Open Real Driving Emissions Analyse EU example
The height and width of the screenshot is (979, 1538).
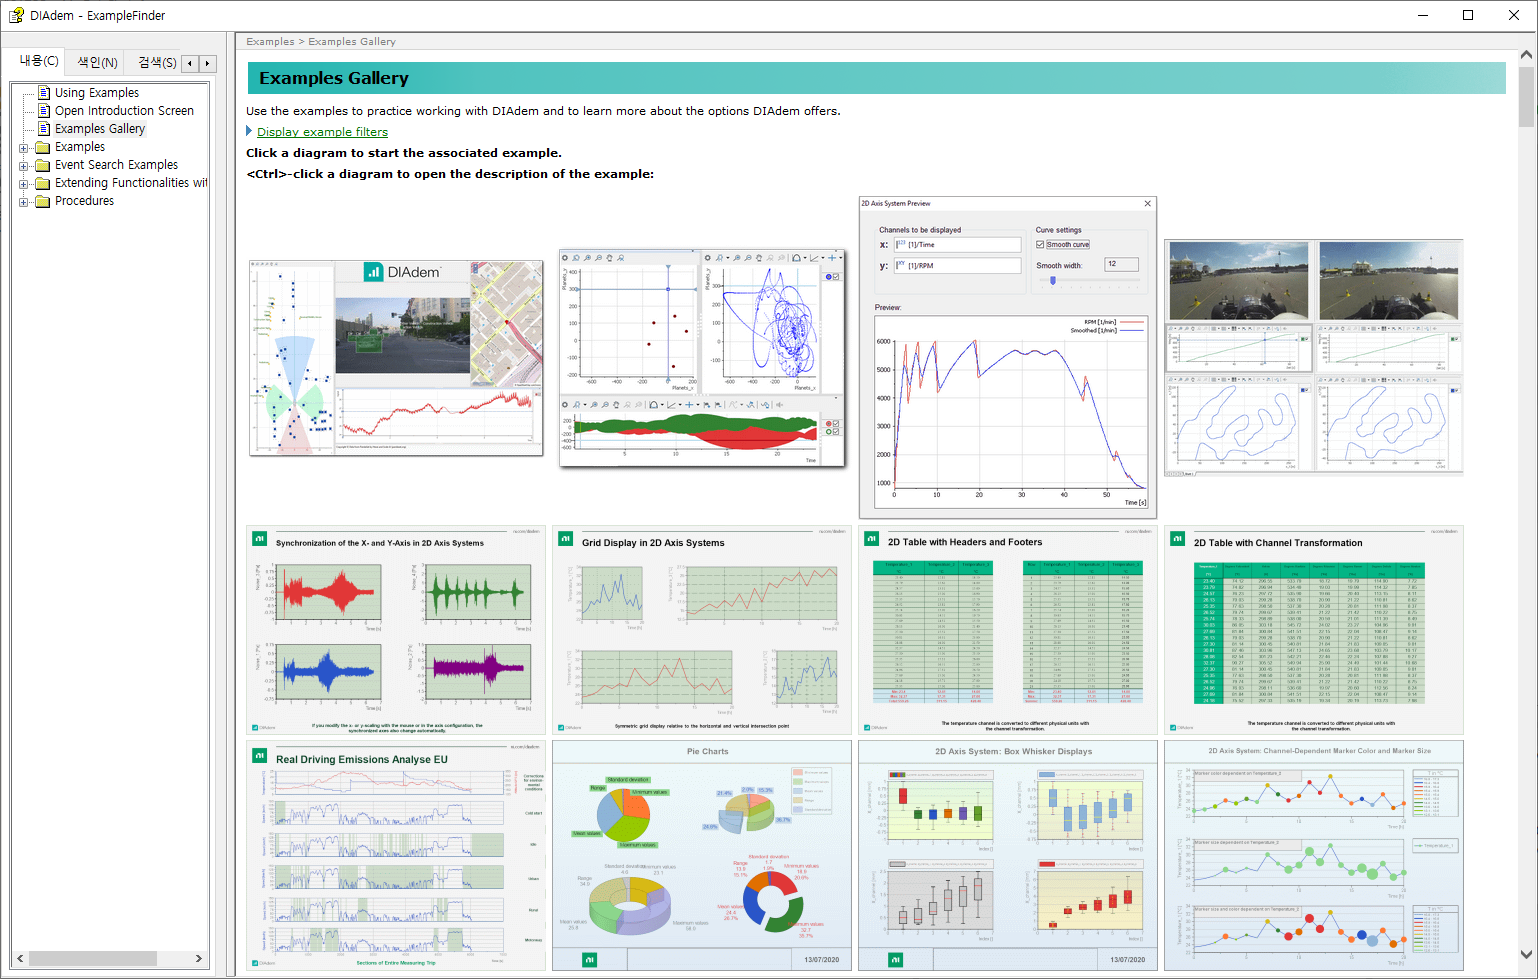(396, 856)
